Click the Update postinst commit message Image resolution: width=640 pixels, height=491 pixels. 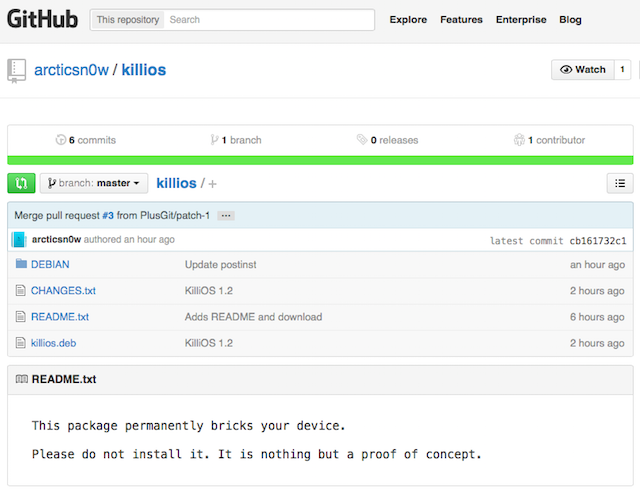(x=220, y=264)
